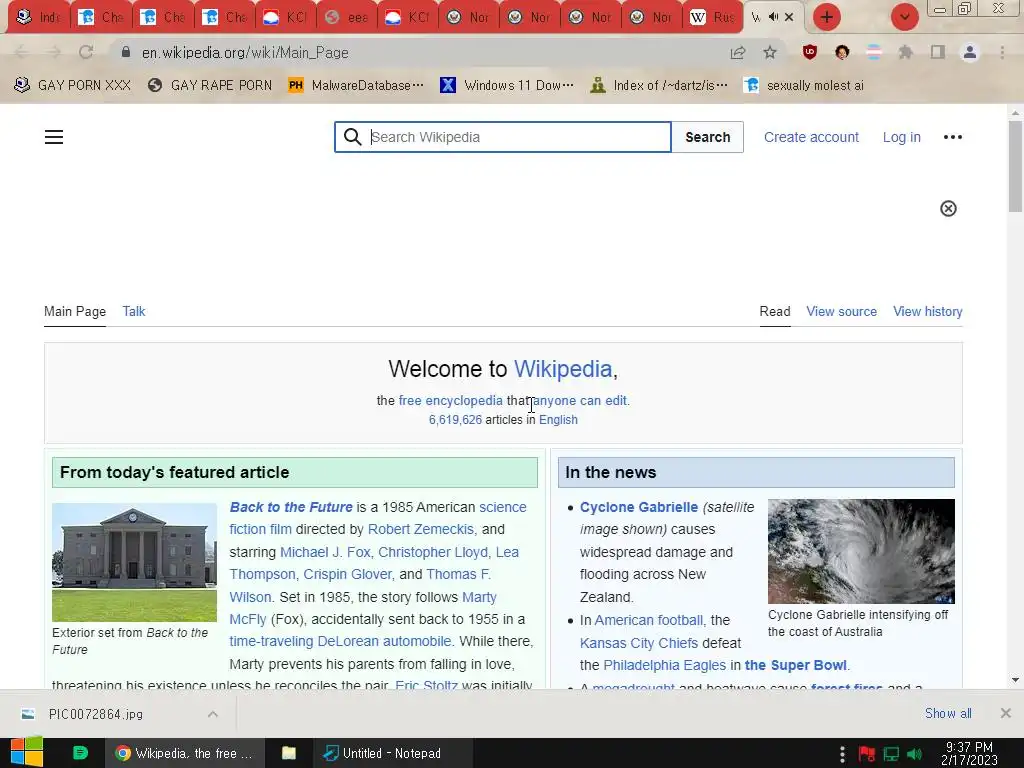This screenshot has height=768, width=1024.
Task: Share this page using the share icon
Action: (738, 52)
